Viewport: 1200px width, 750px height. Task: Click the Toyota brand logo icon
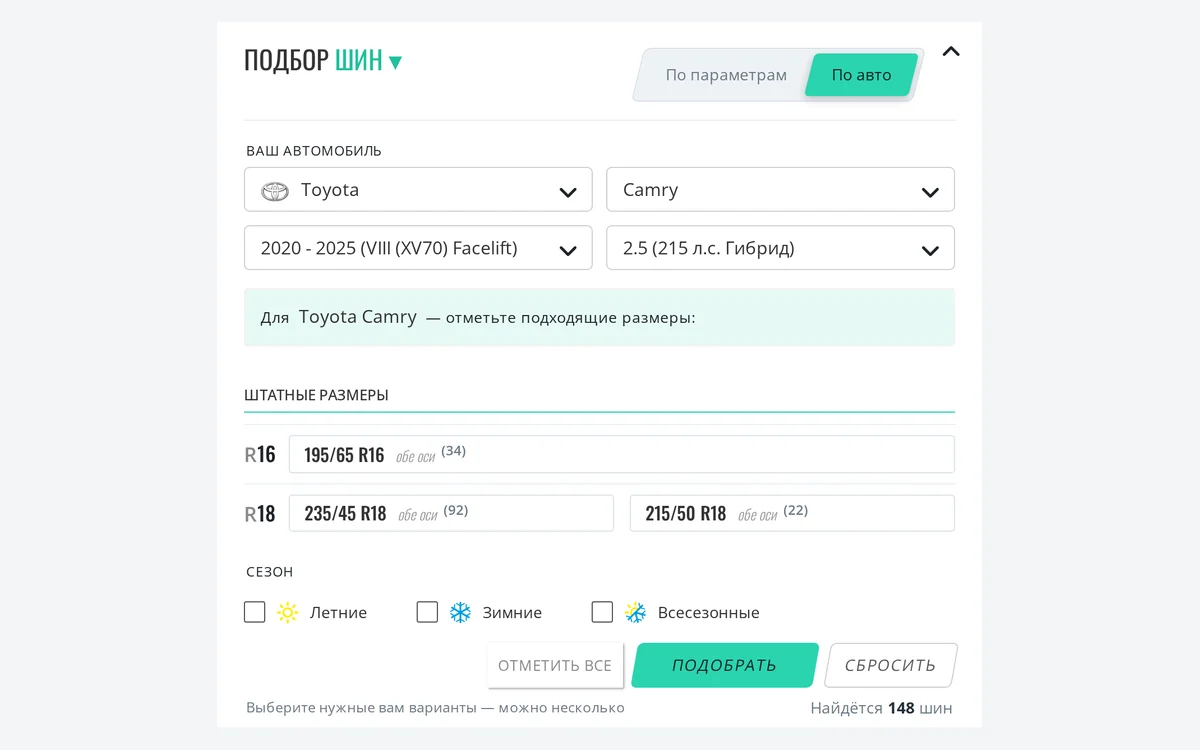tap(275, 191)
